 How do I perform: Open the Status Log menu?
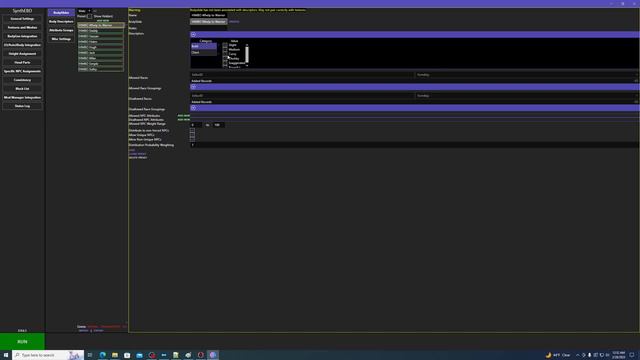22,106
